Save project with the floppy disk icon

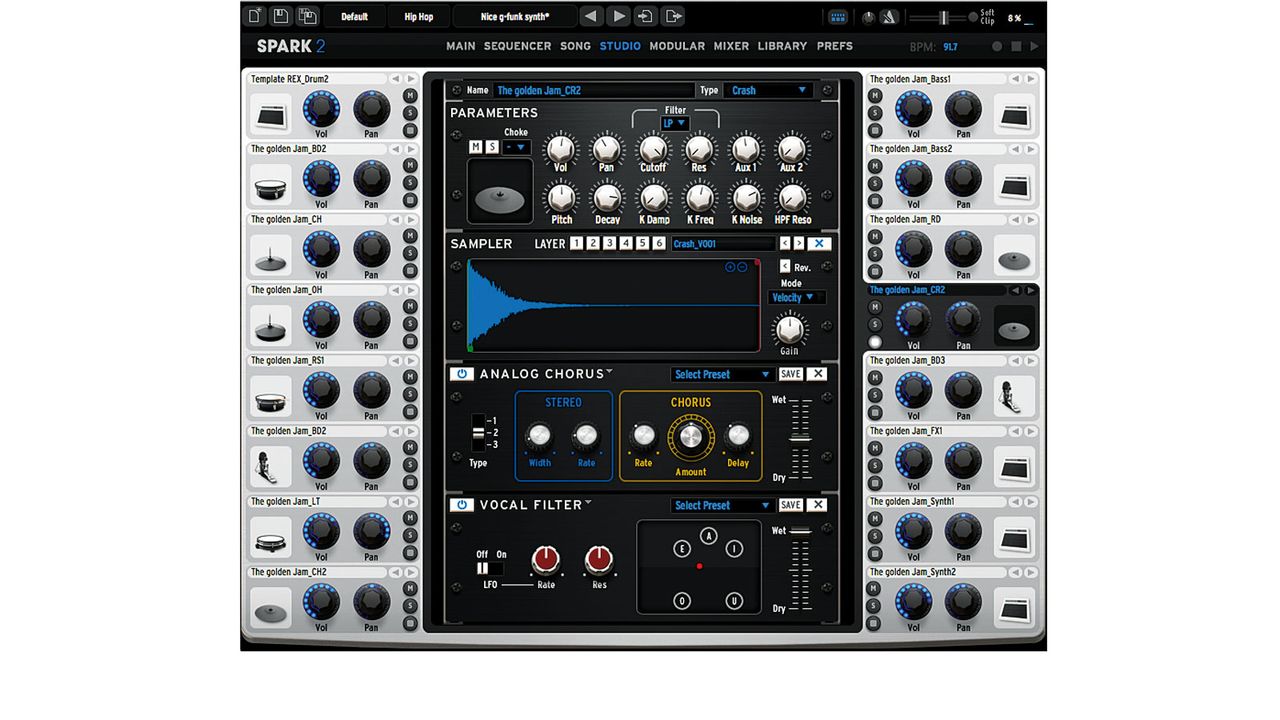coord(281,16)
